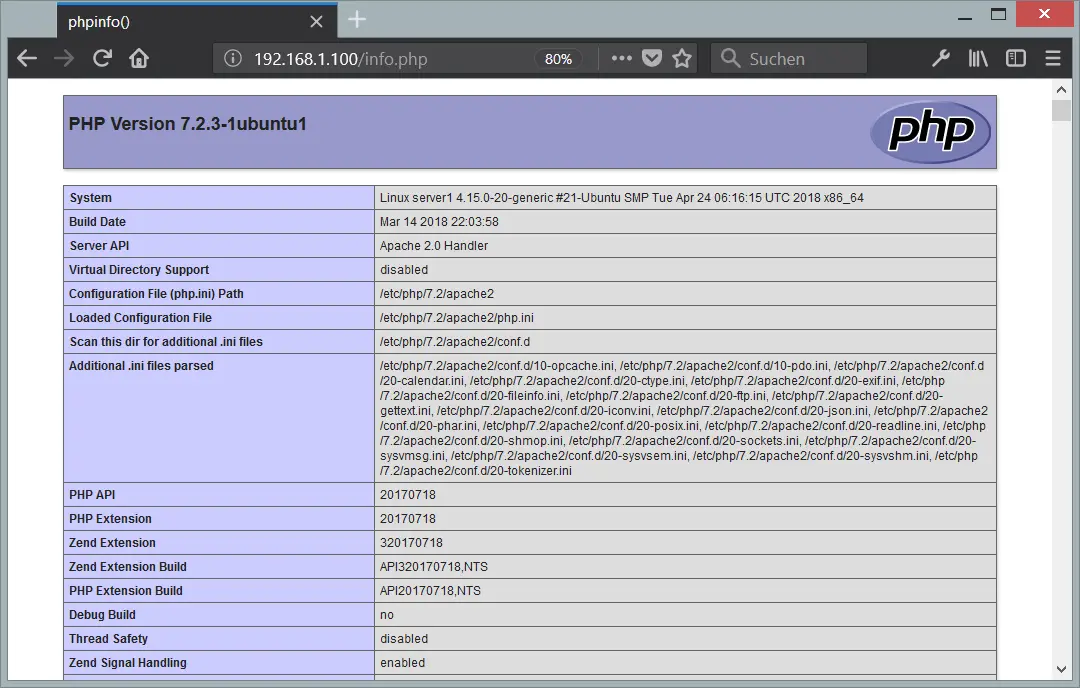Save page to Pocket
The image size is (1080, 688).
point(652,59)
